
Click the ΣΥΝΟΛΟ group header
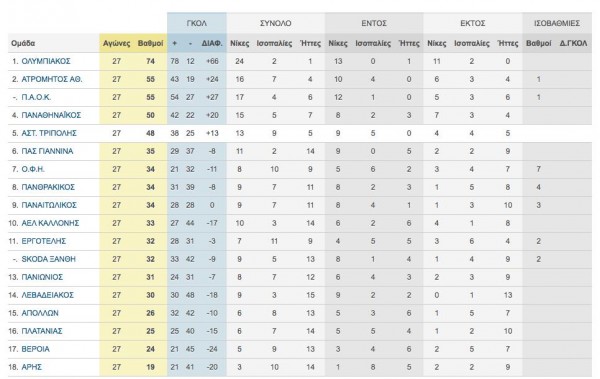tap(276, 23)
